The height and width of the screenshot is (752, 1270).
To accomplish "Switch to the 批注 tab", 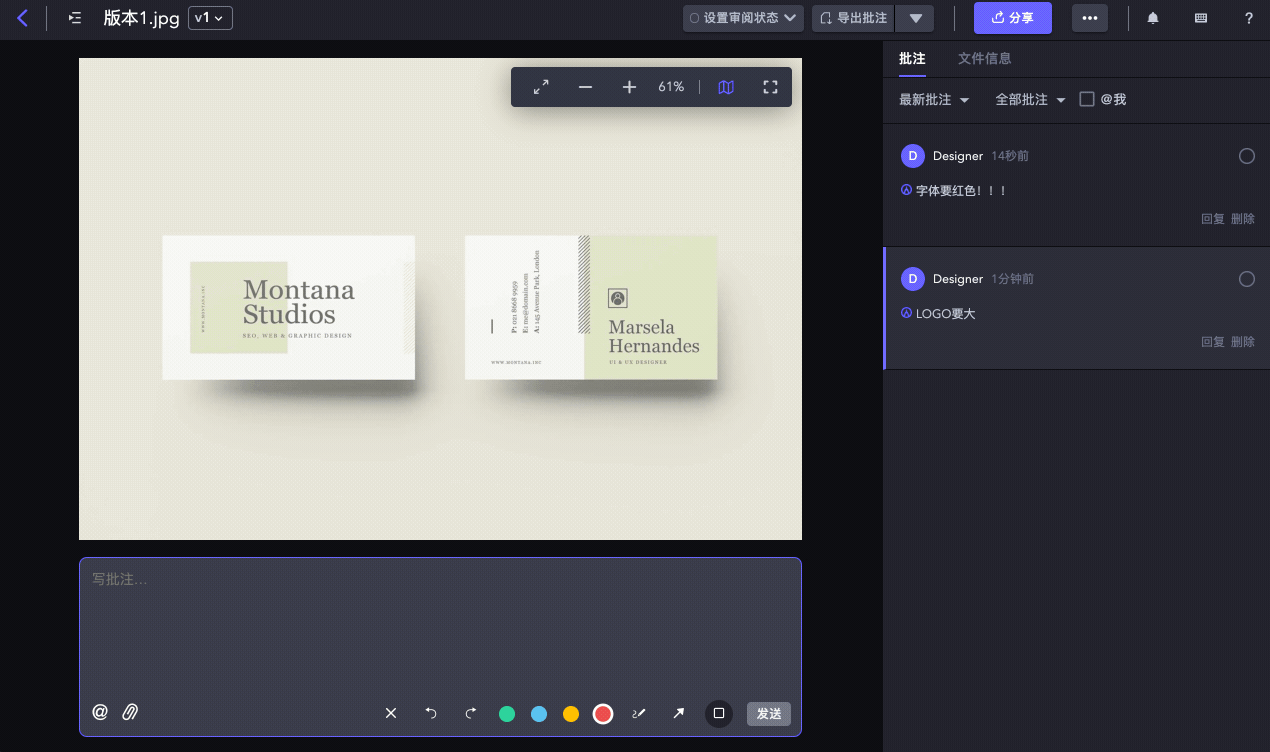I will pos(911,59).
